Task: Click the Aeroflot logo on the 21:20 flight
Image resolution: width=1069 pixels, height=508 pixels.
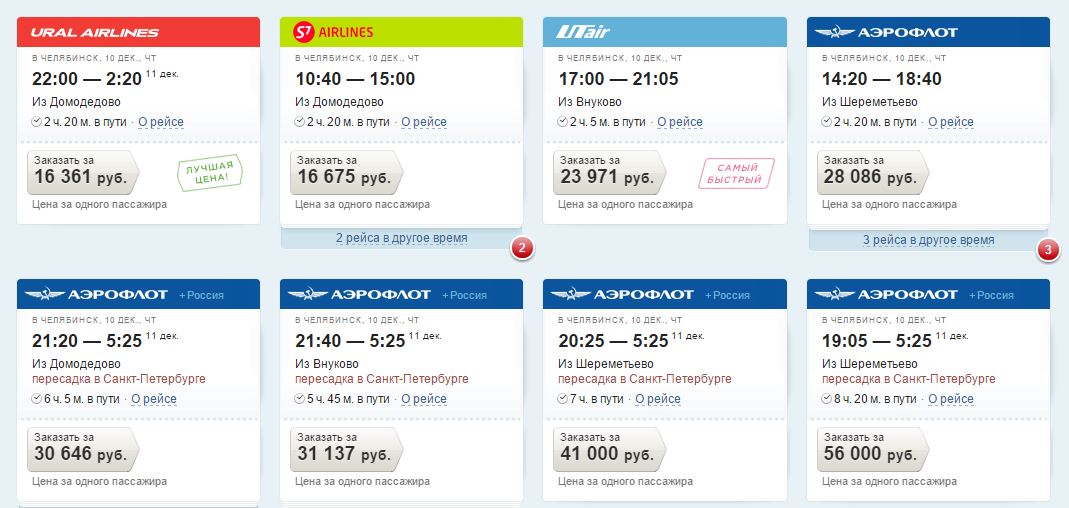Action: tap(96, 295)
